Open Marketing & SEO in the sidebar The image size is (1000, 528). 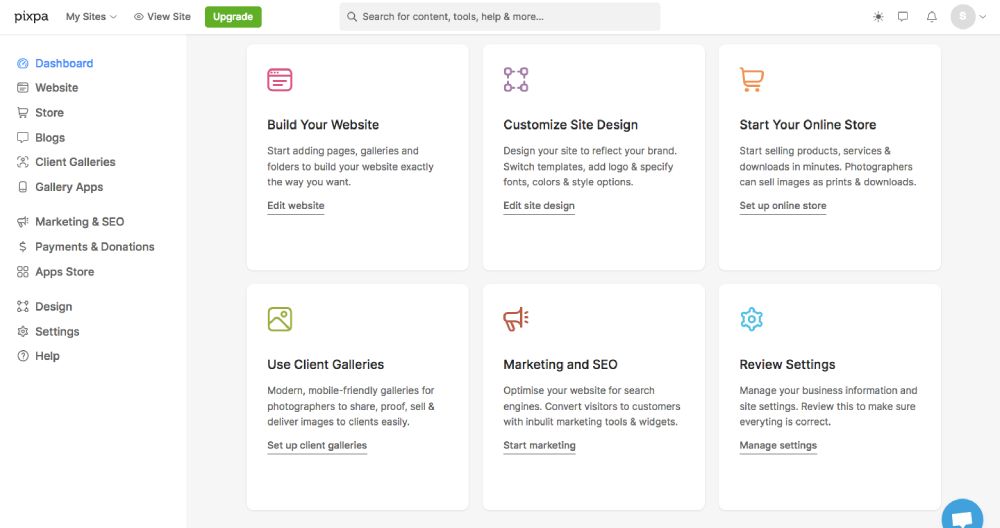[x=80, y=222]
